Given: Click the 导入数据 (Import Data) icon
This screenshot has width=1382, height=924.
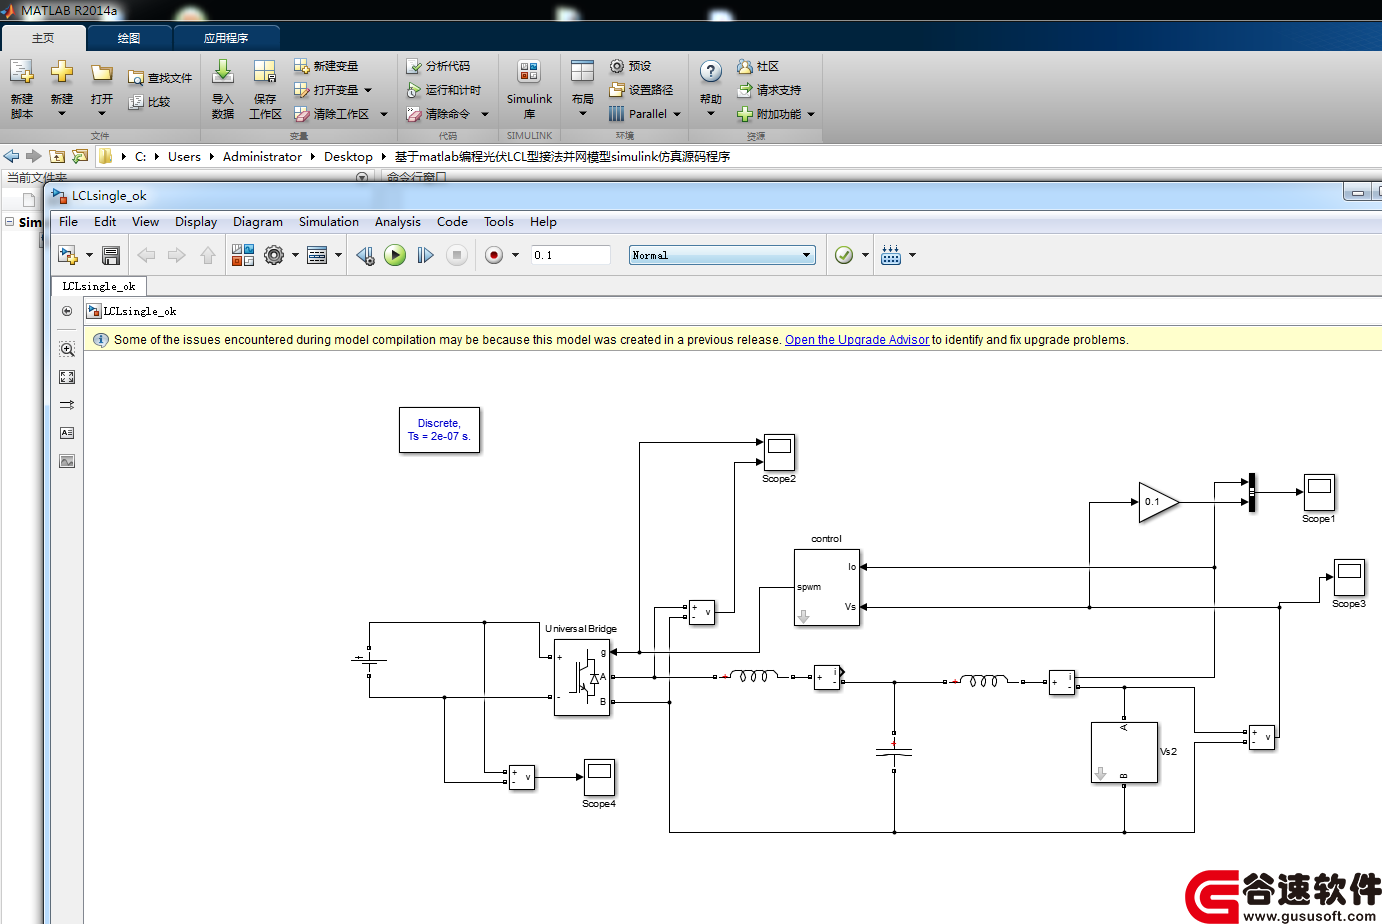Looking at the screenshot, I should (x=223, y=72).
